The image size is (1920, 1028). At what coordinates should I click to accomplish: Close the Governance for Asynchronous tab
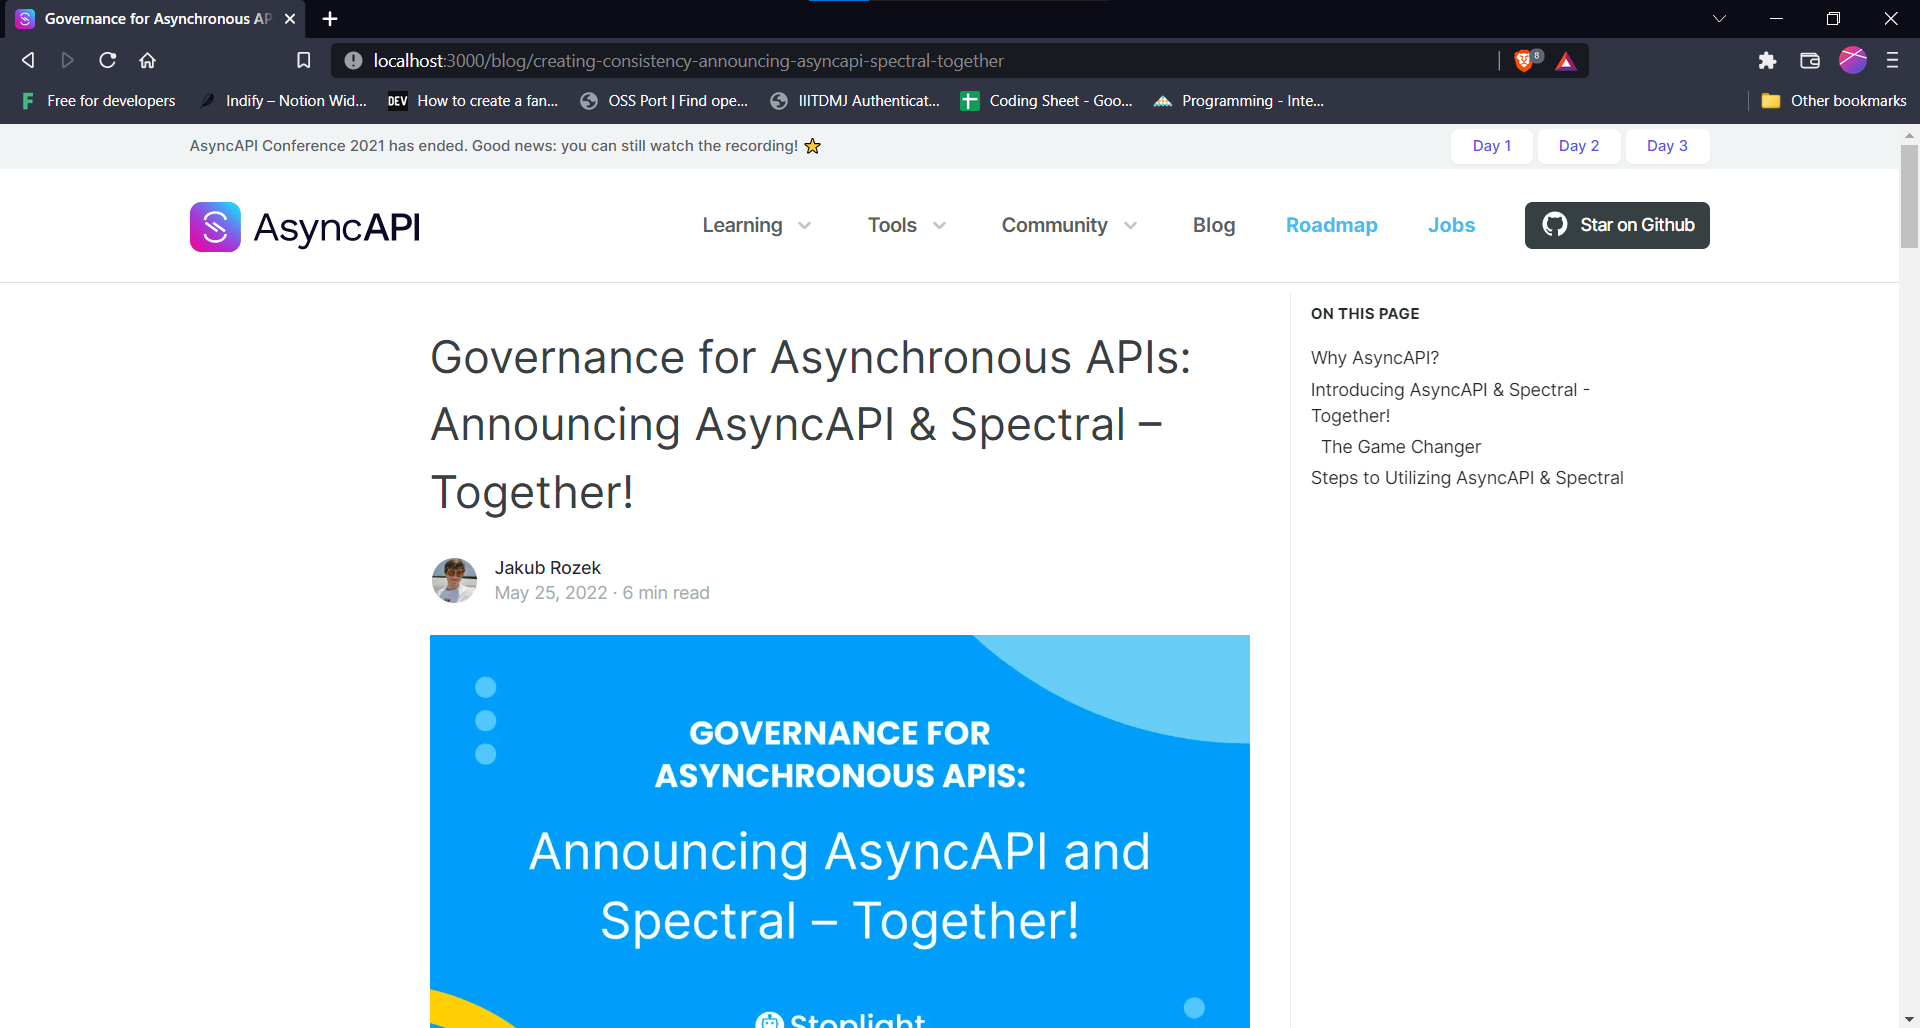[290, 19]
